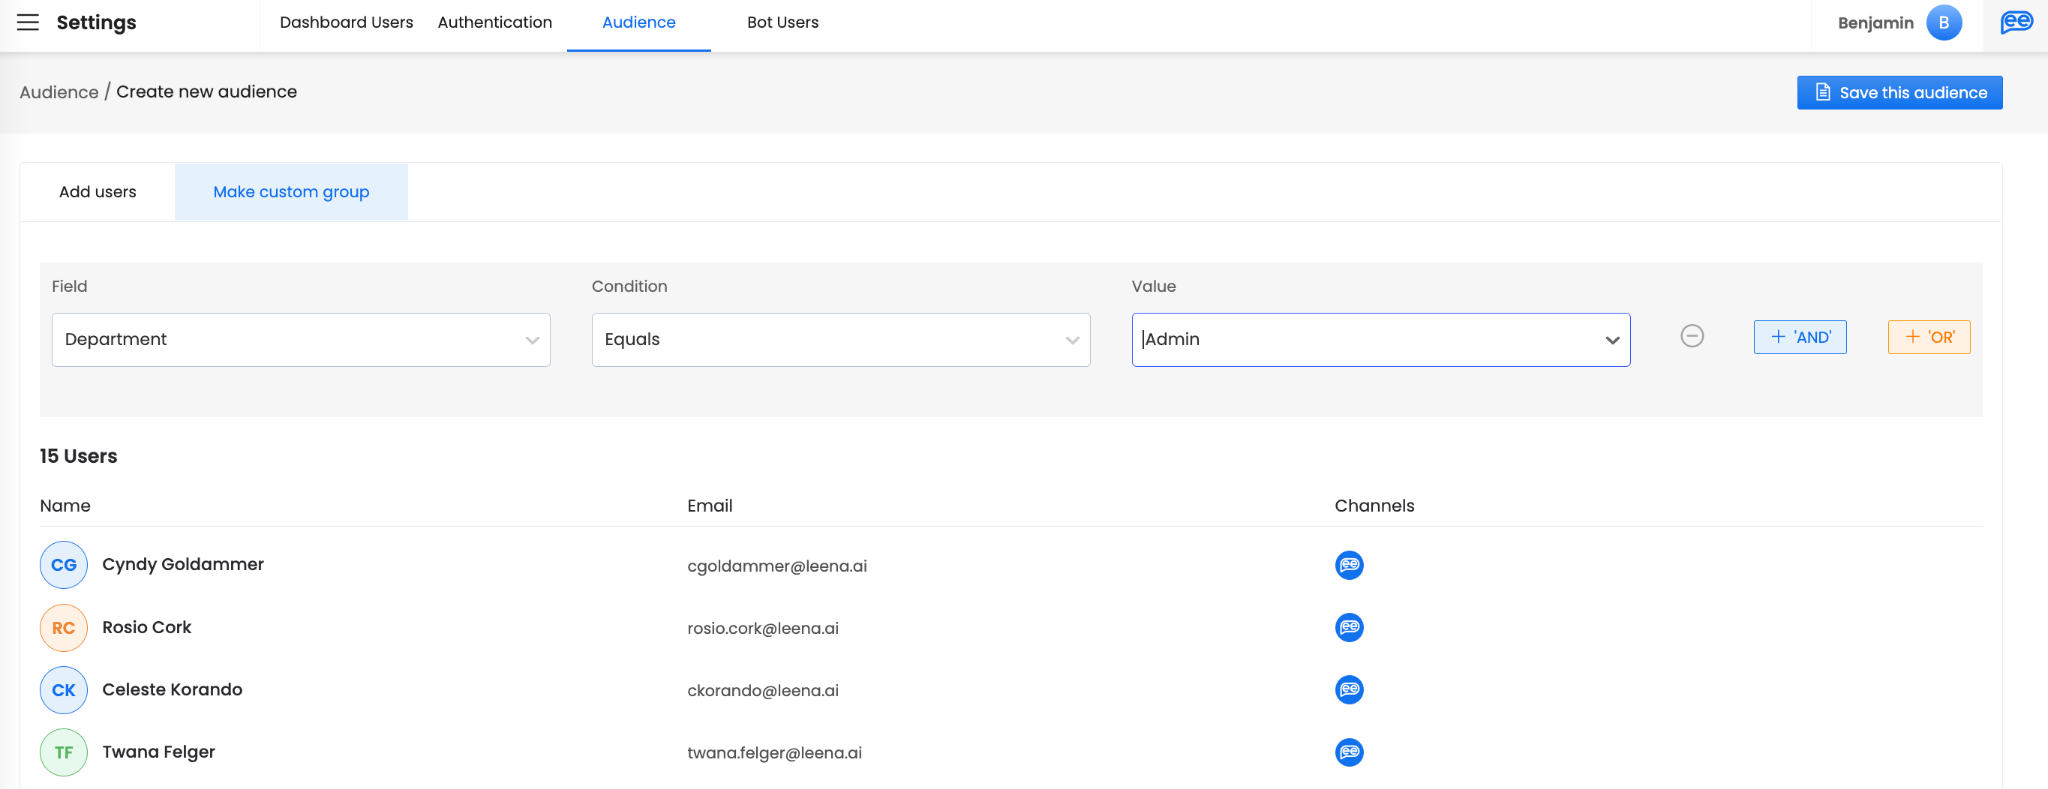Switch to the Dashboard Users tab
Screen dimensions: 2048x789
pyautogui.click(x=346, y=22)
